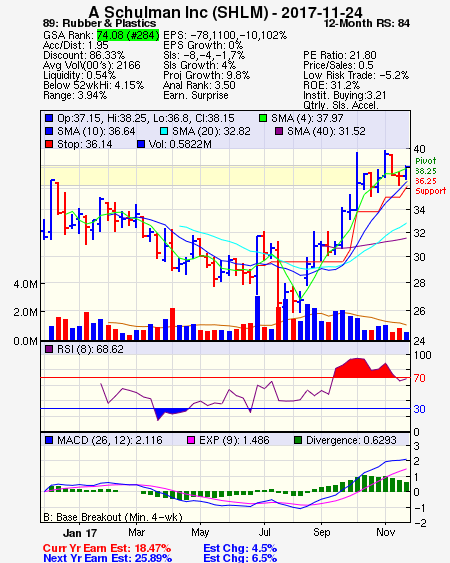Click the green Divergence legend swatch

[298, 440]
